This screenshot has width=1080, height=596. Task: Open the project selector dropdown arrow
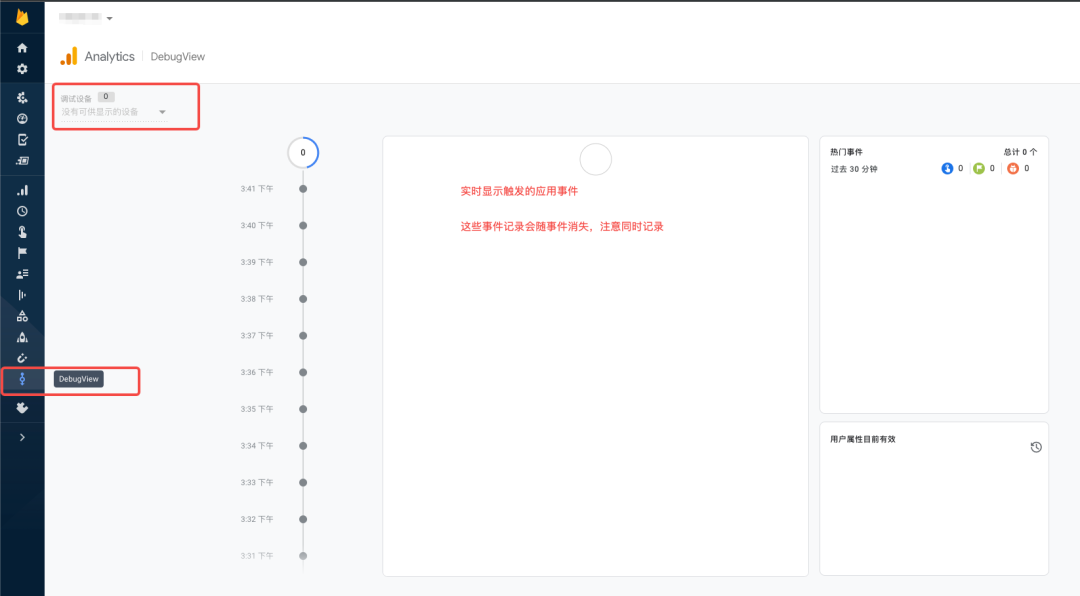tap(110, 19)
